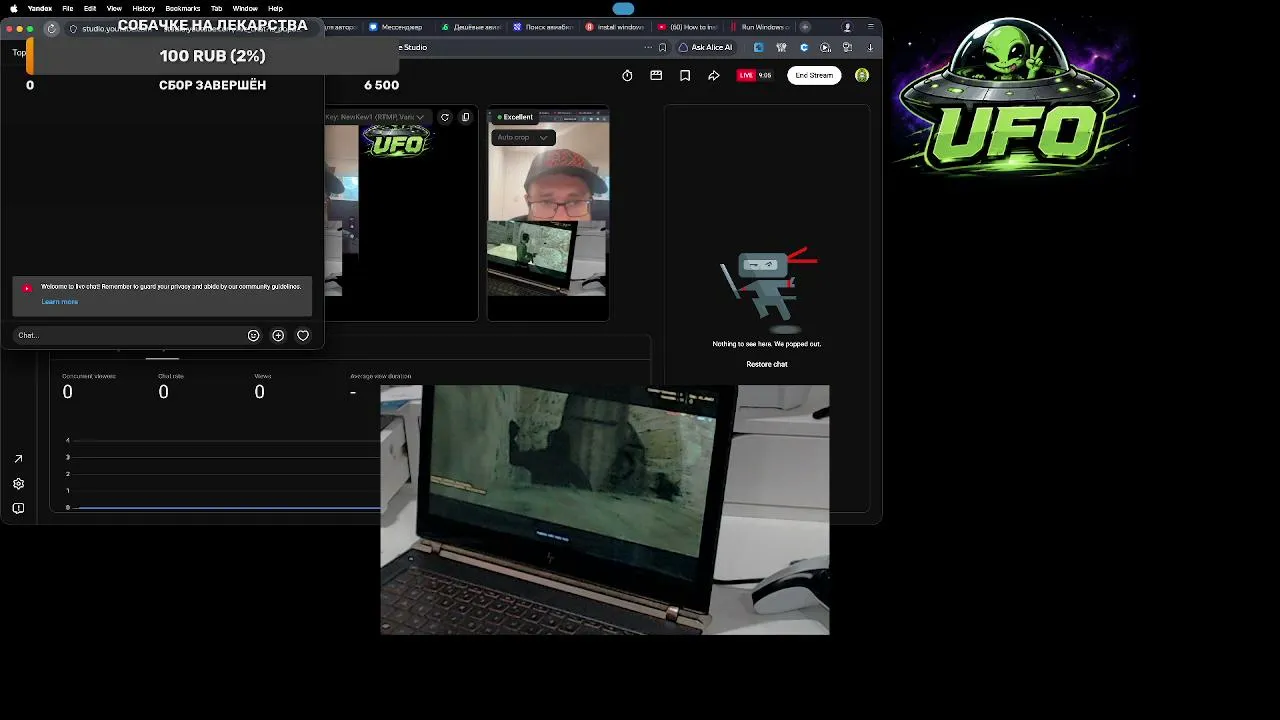The height and width of the screenshot is (720, 1280).
Task: Send a heart reaction in chat
Action: point(303,336)
